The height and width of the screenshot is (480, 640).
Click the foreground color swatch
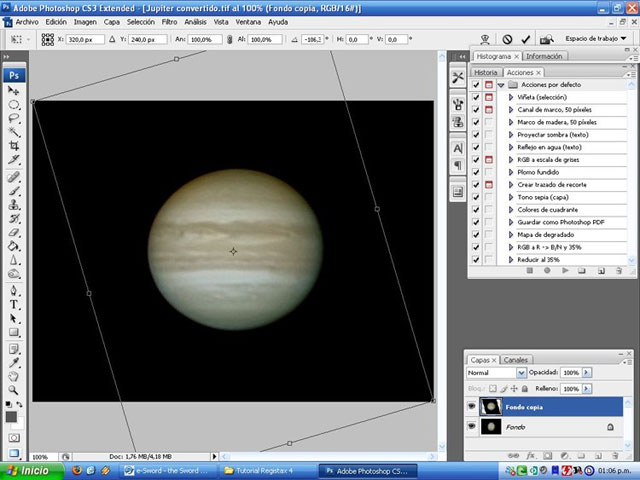pos(11,416)
